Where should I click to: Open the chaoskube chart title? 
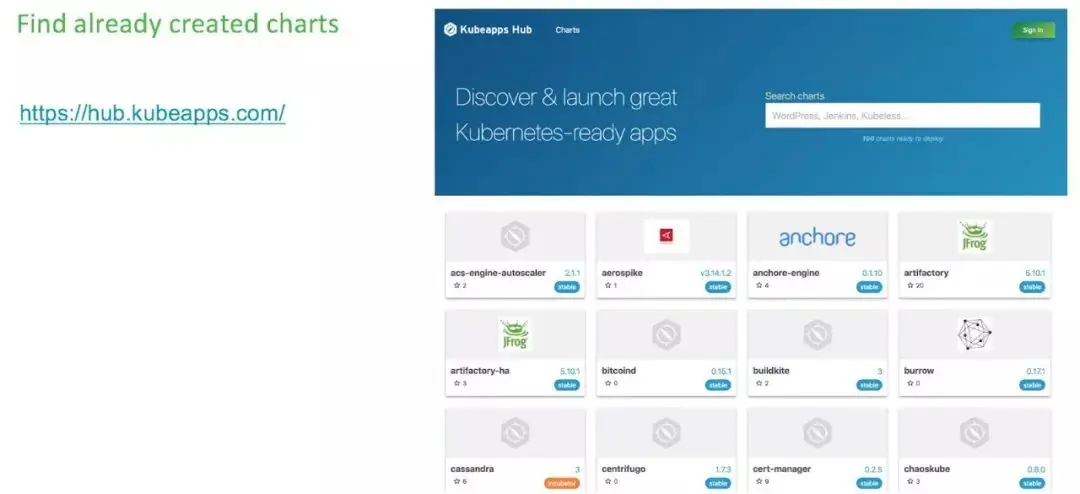pyautogui.click(x=926, y=469)
